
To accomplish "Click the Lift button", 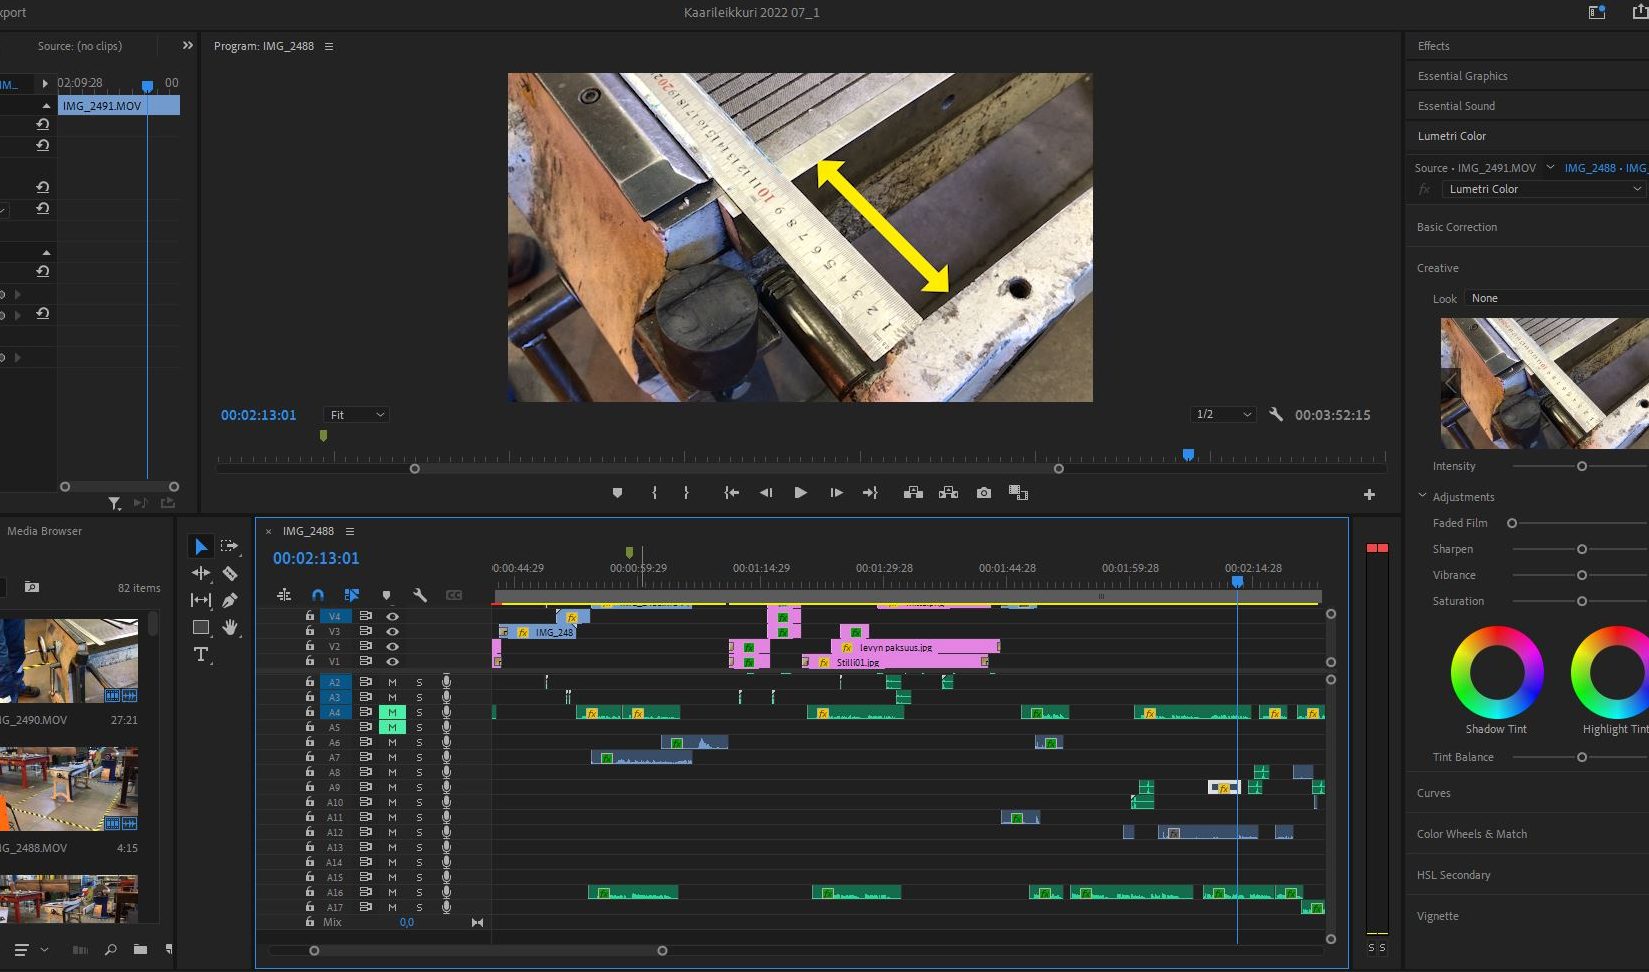I will pos(913,493).
